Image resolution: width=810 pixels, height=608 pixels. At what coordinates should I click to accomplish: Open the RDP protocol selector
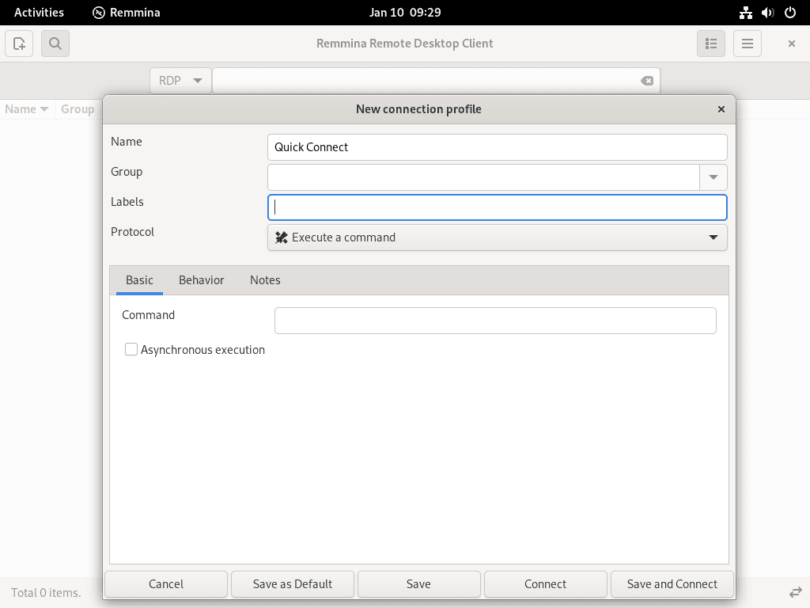click(180, 80)
